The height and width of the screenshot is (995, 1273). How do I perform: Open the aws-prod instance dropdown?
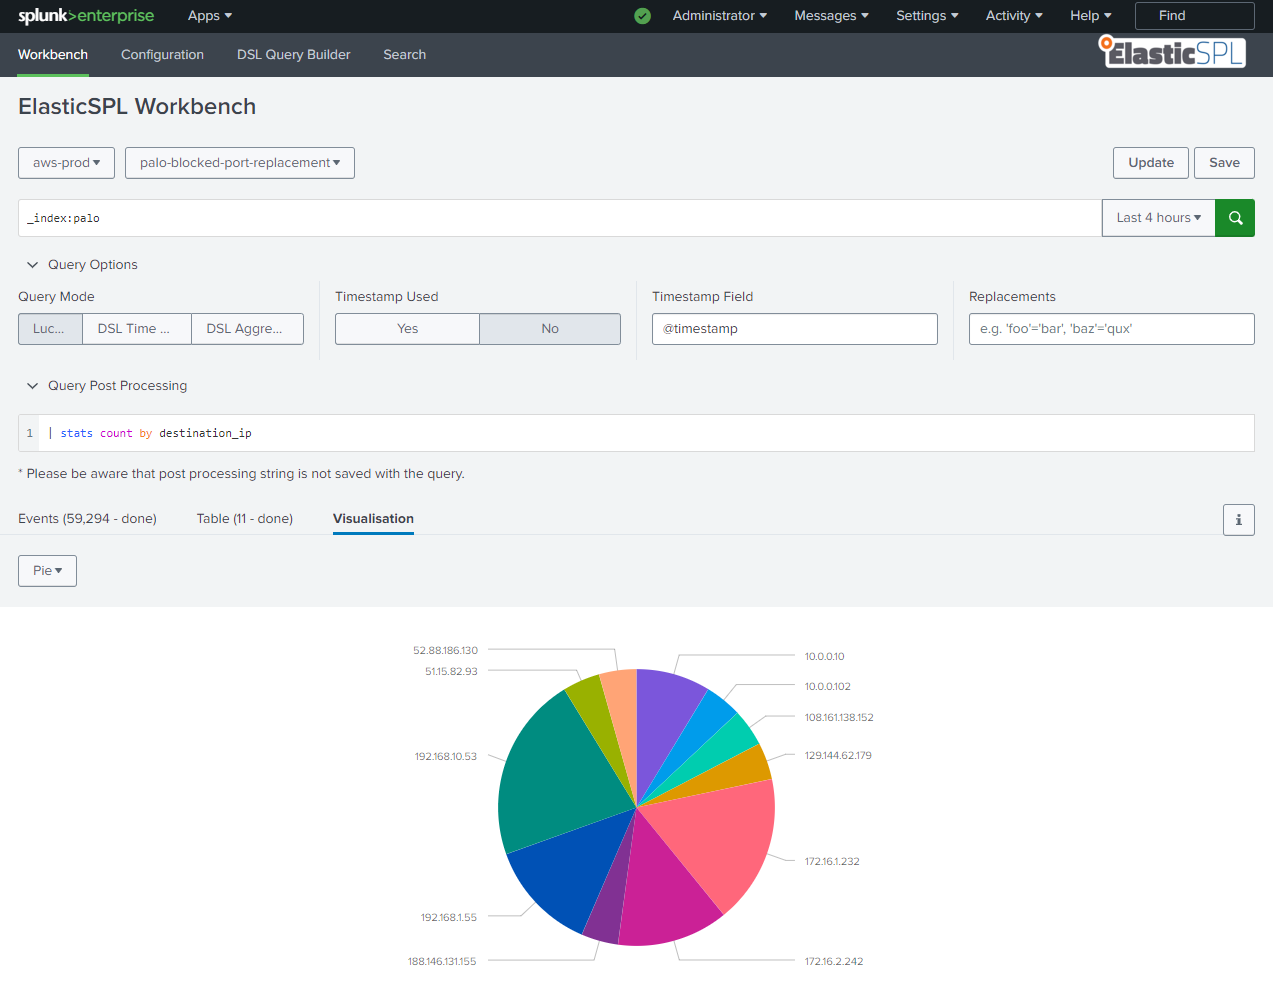click(66, 163)
